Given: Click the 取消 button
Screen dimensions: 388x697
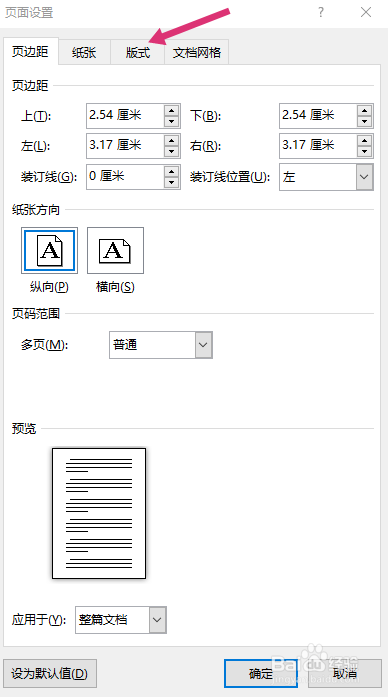Looking at the screenshot, I should 345,673.
